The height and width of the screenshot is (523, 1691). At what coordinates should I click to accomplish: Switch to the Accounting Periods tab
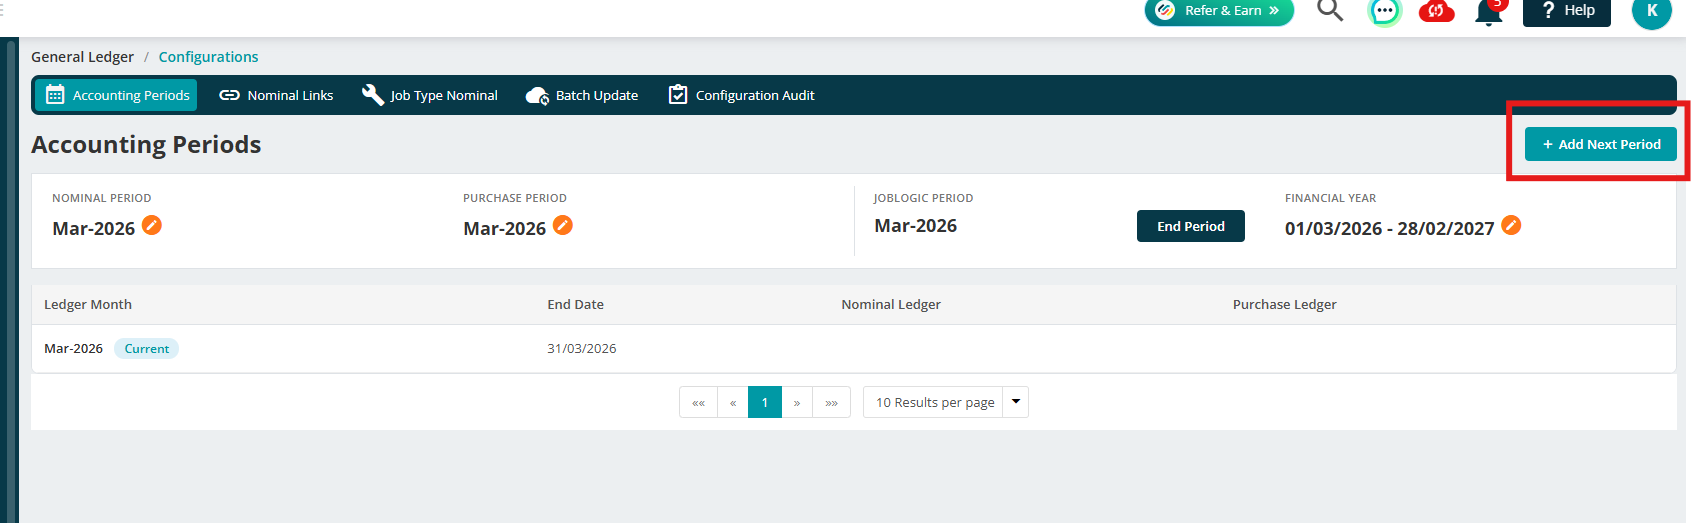pyautogui.click(x=117, y=95)
